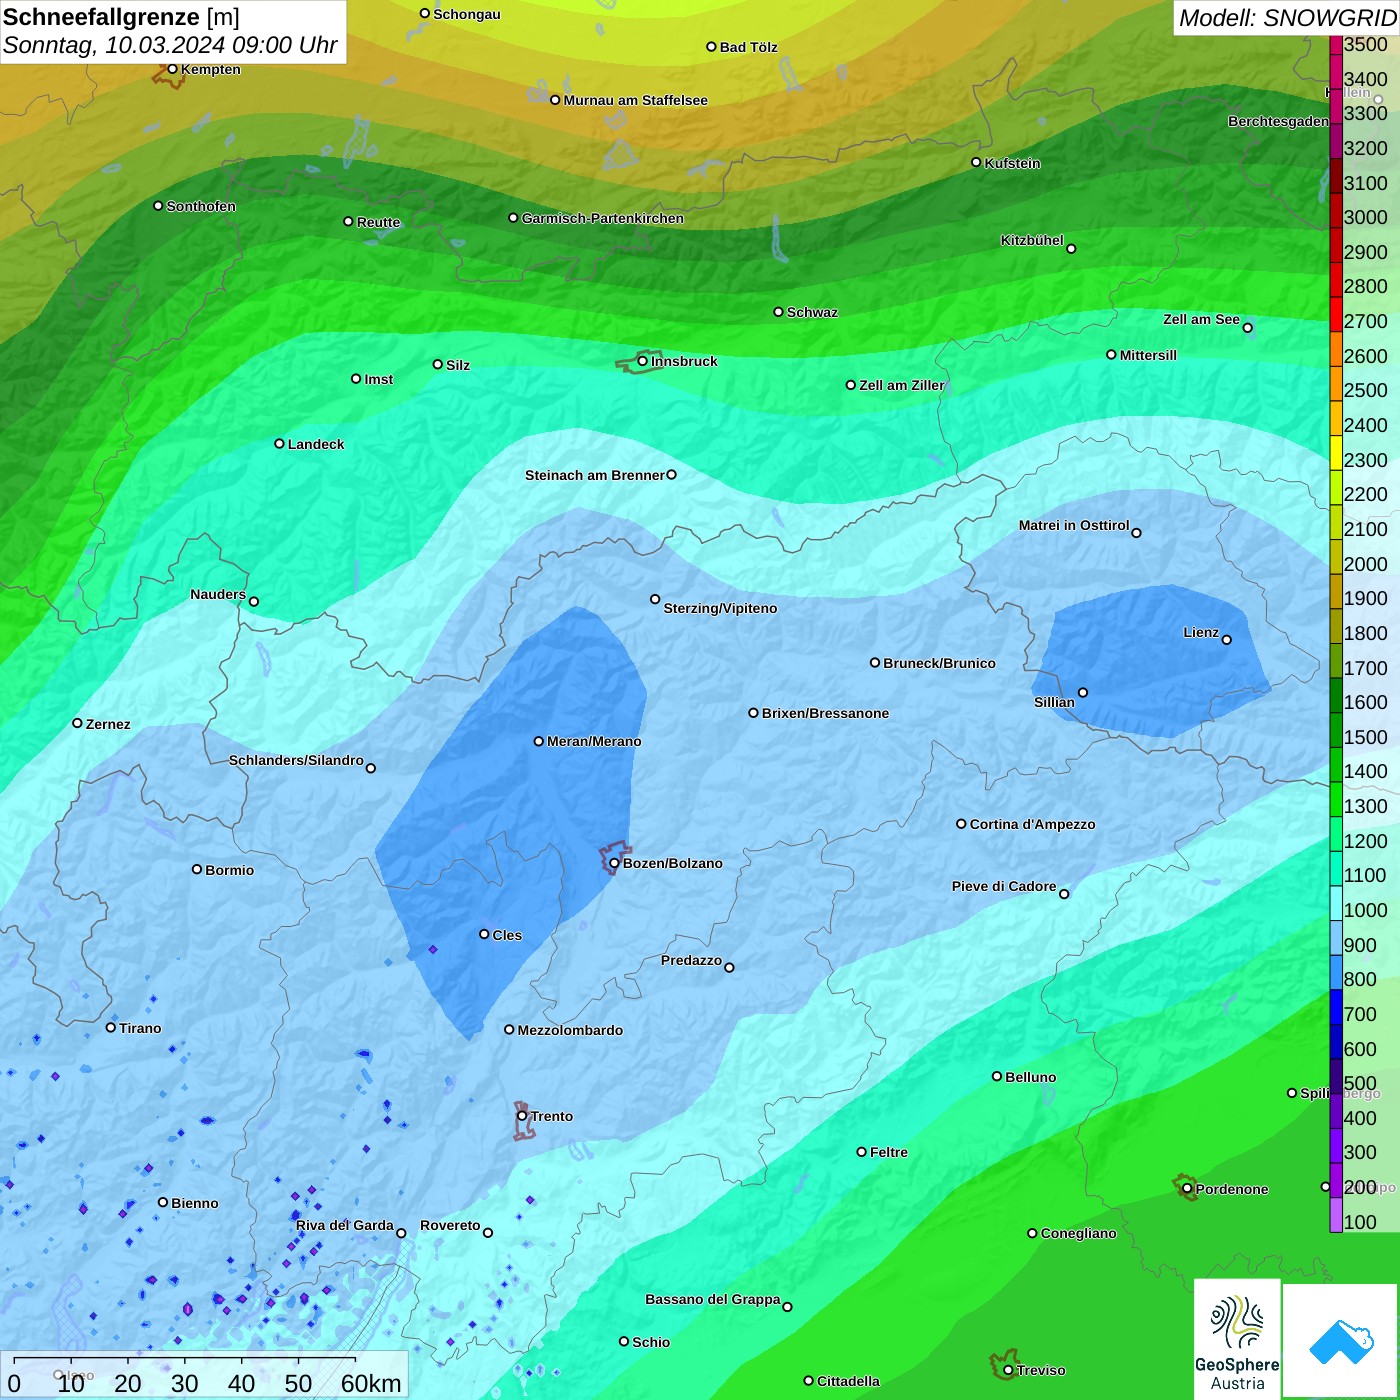Click the Modell: SNOWGRID label
This screenshot has width=1400, height=1400.
1287,18
